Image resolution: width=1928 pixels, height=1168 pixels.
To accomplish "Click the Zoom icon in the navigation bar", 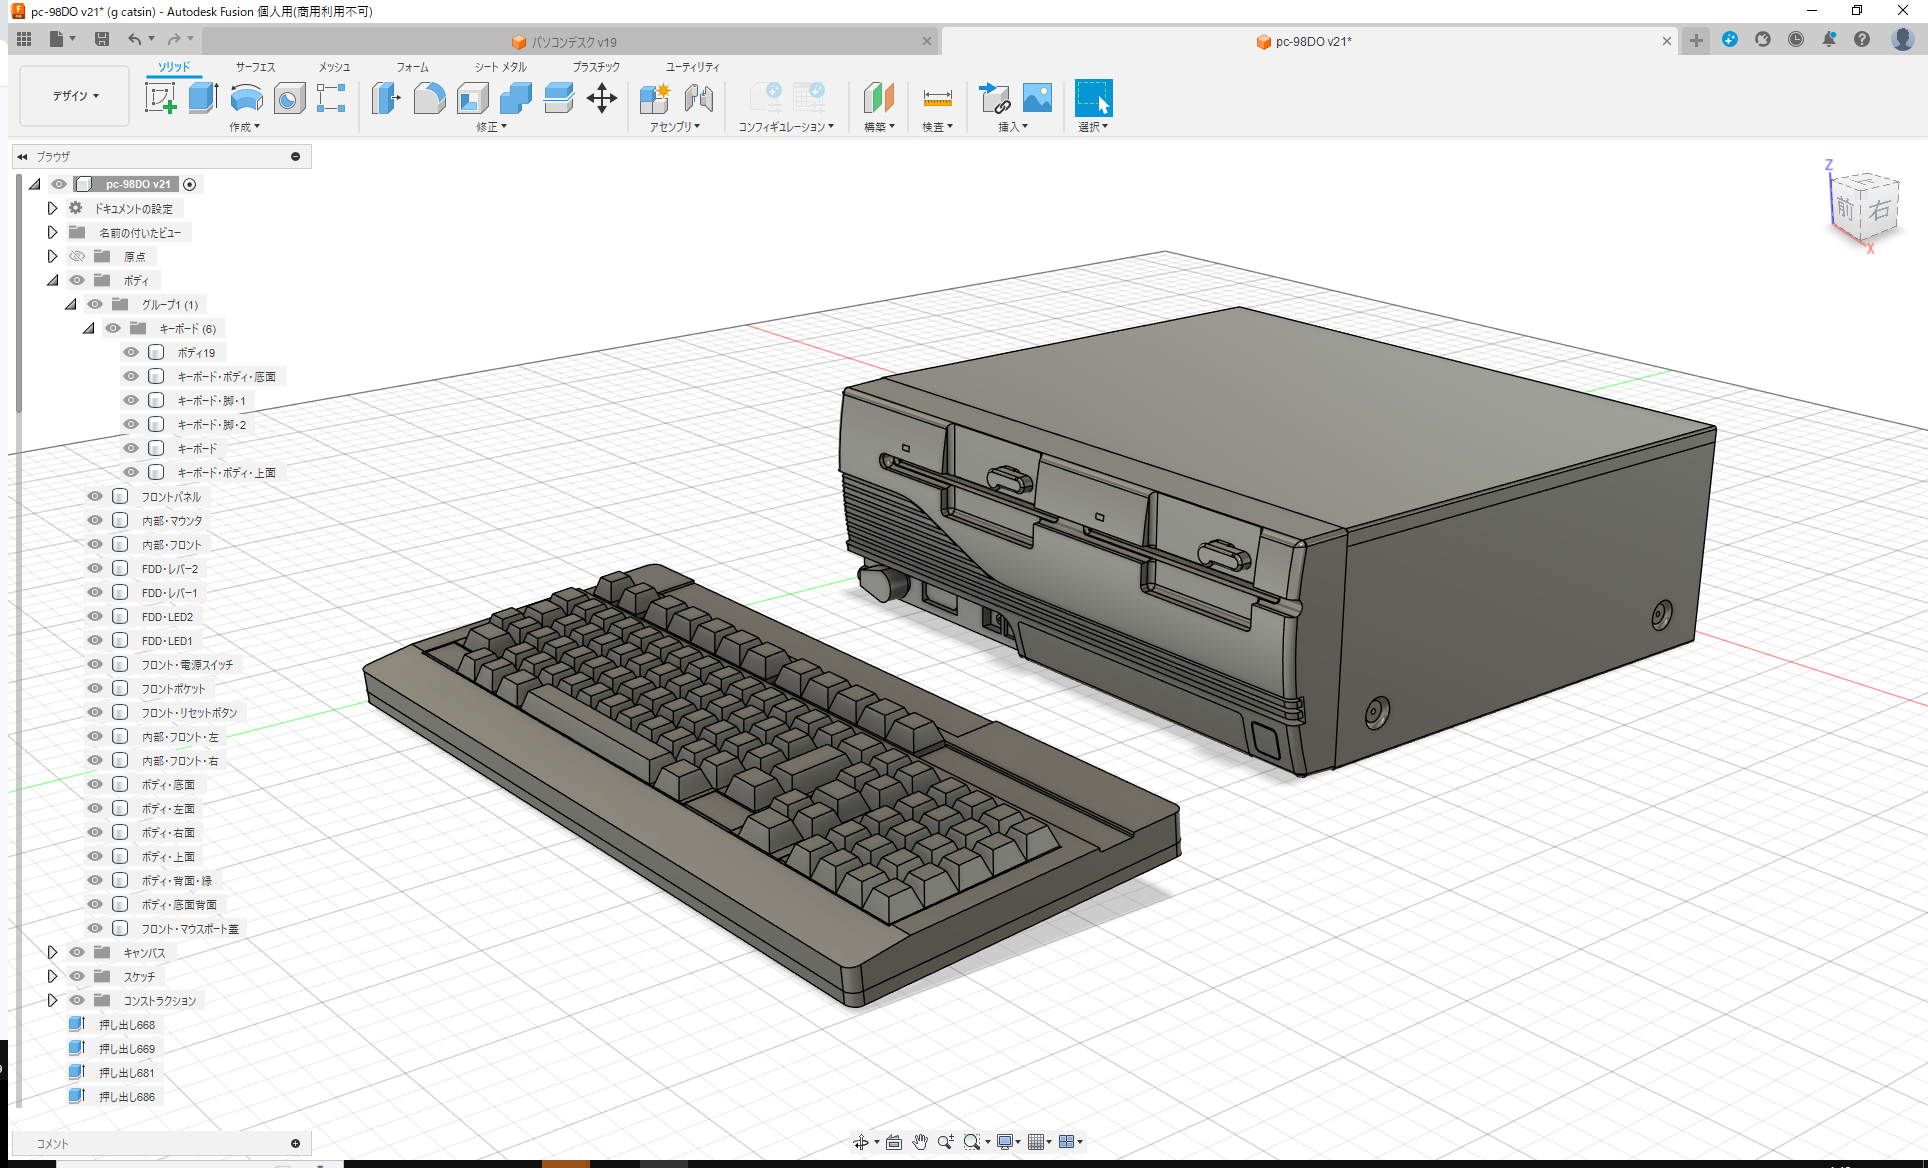I will 946,1141.
